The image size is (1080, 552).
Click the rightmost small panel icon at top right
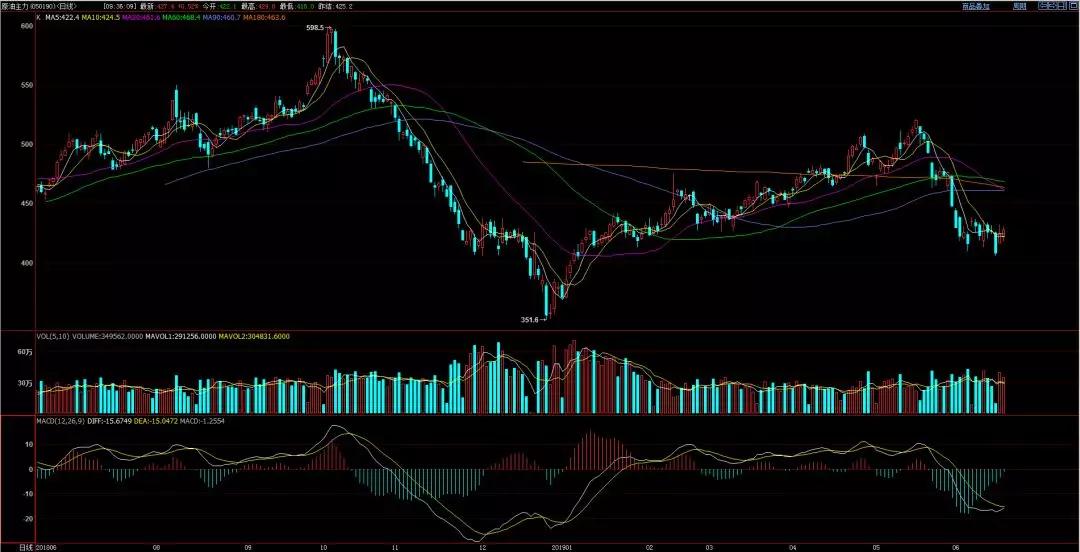1071,6
